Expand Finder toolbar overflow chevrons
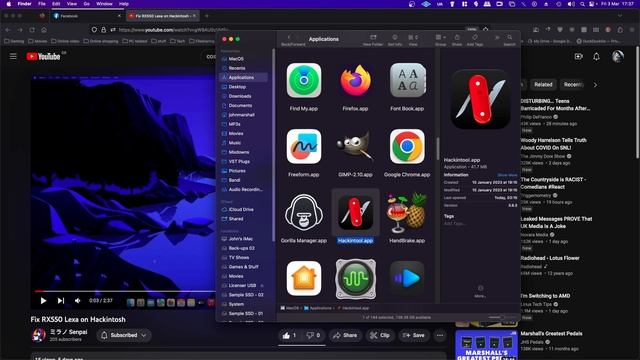 coord(497,38)
